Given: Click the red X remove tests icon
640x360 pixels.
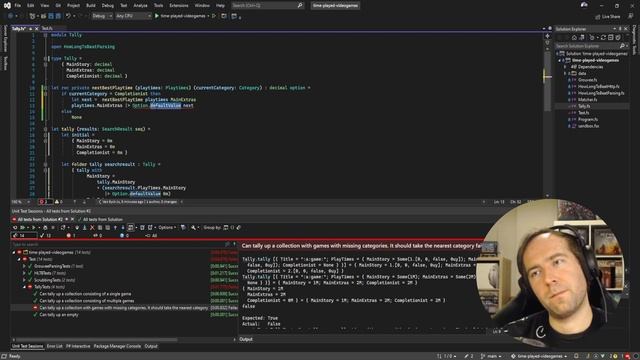Looking at the screenshot, I should tap(92, 228).
